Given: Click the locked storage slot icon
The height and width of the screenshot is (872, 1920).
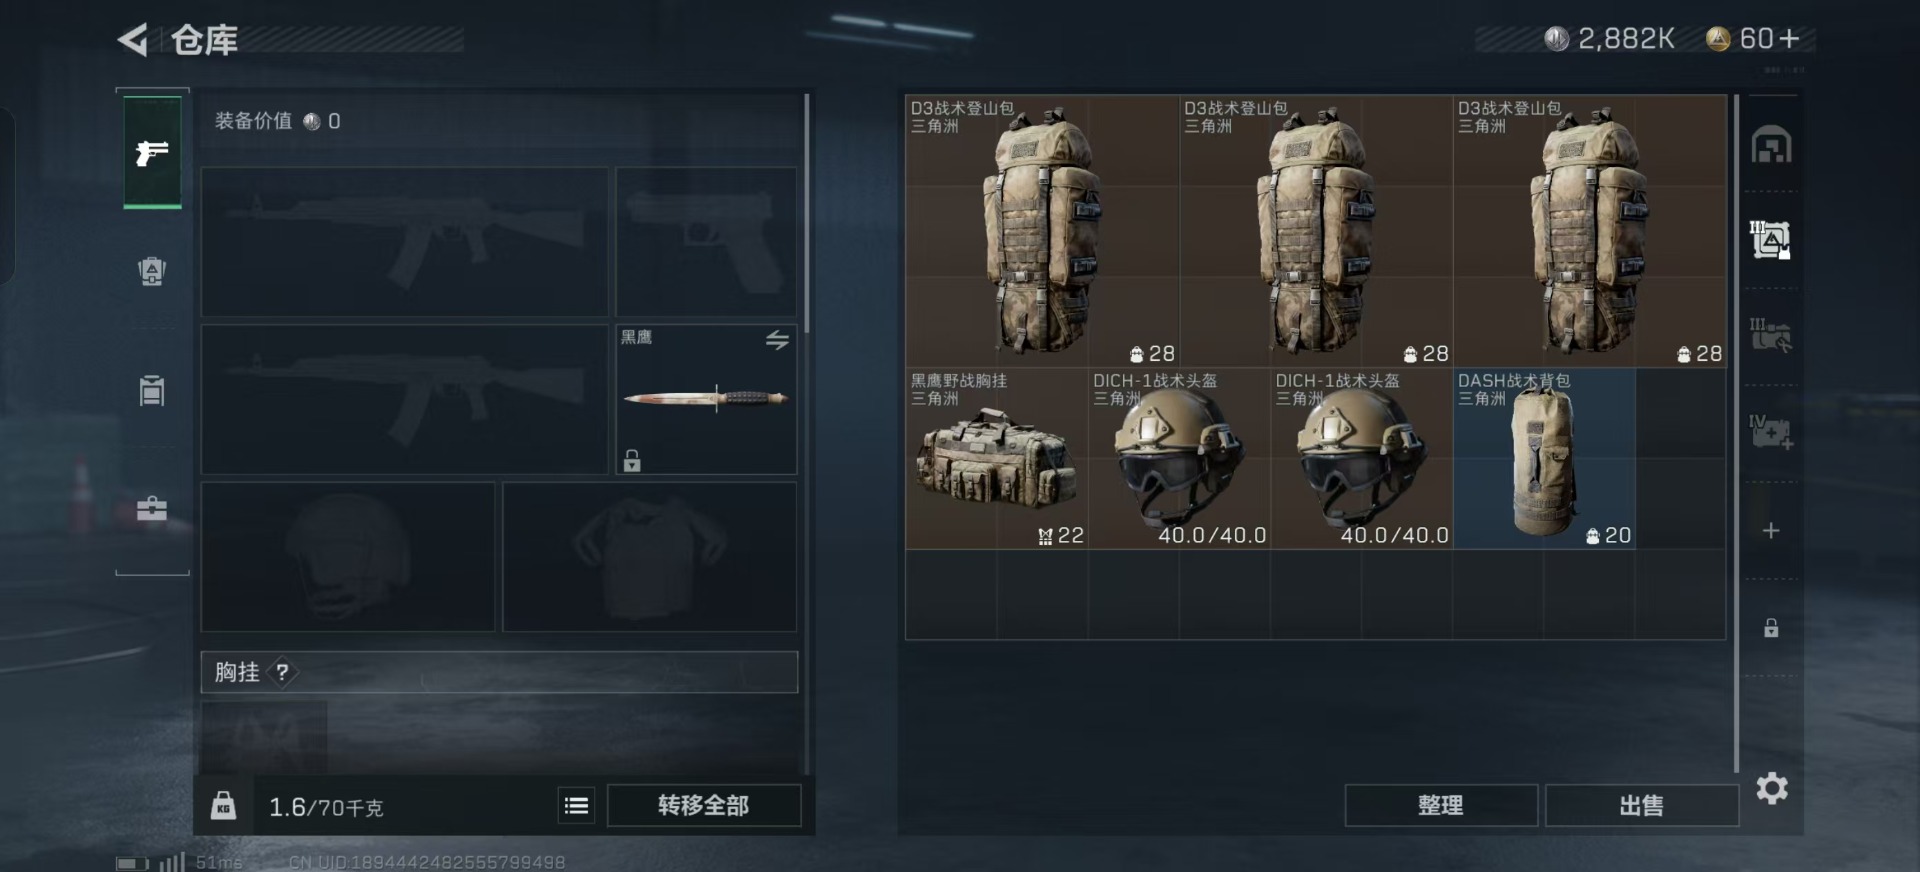Looking at the screenshot, I should point(1771,628).
